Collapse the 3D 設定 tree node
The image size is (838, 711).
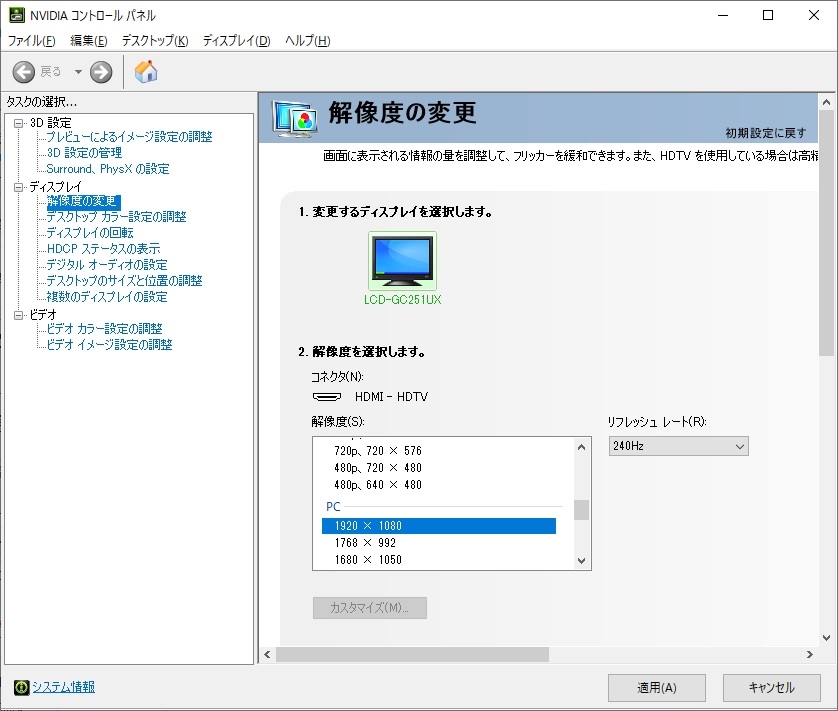click(x=19, y=123)
